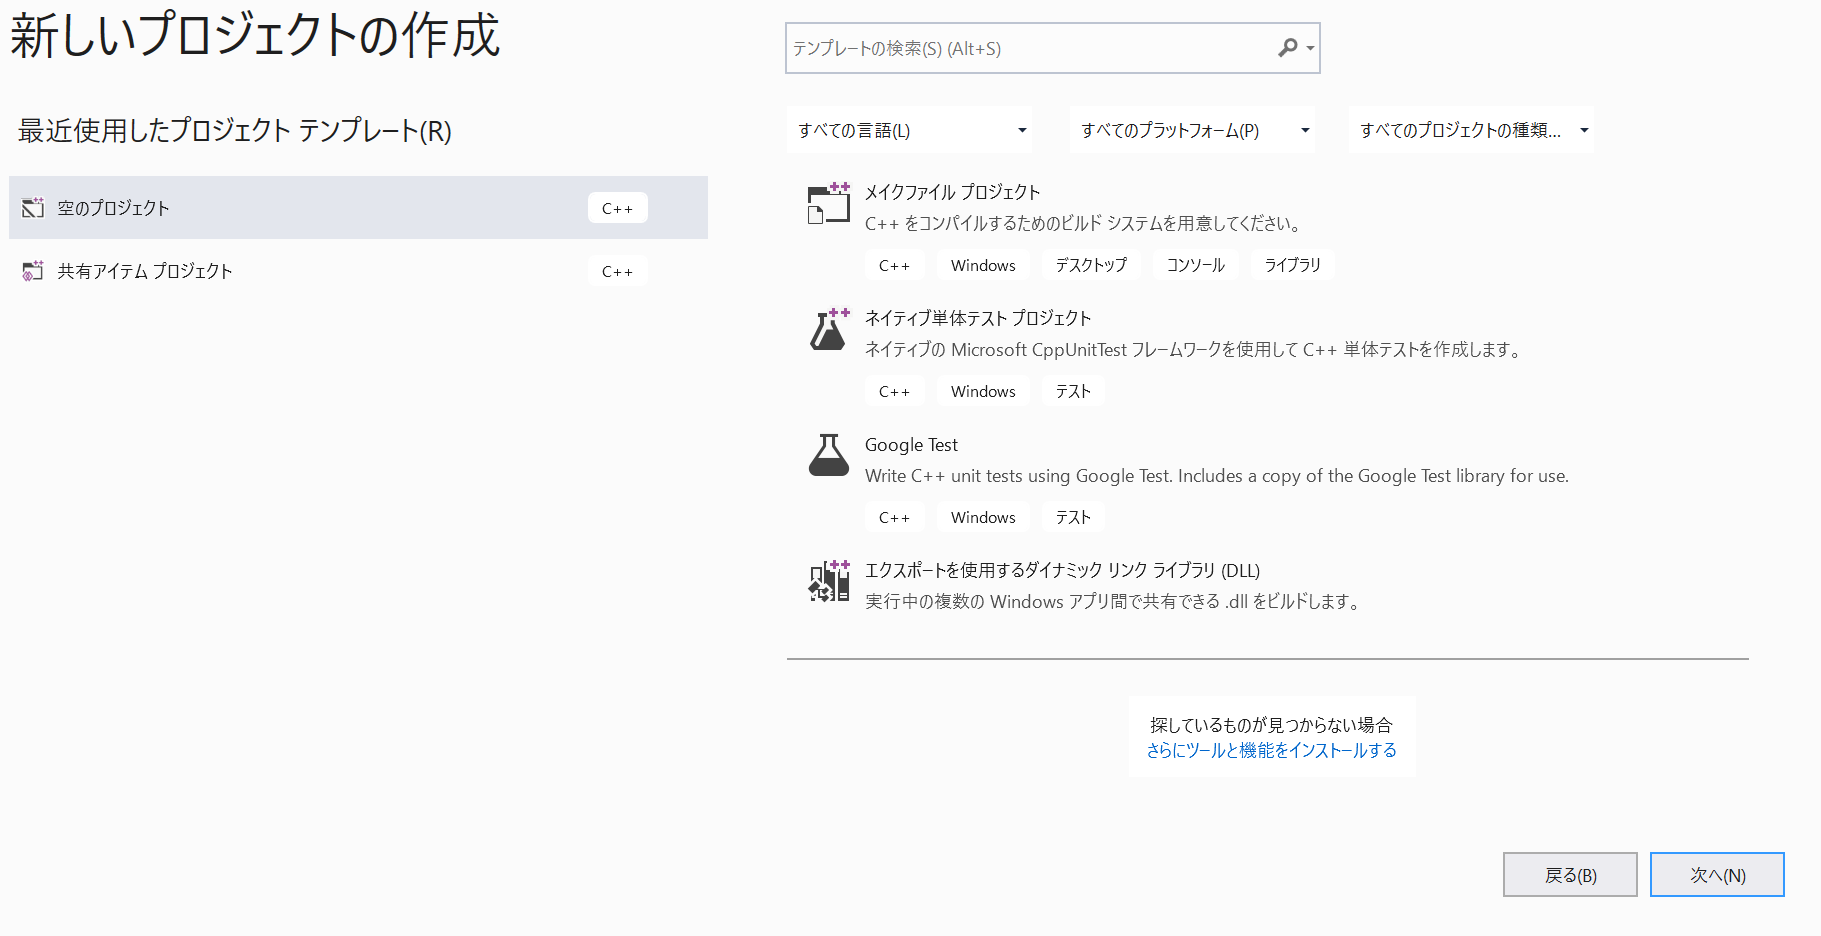Screen dimensions: 1821x936
Task: Click the Google Test description text
Action: (x=1217, y=475)
